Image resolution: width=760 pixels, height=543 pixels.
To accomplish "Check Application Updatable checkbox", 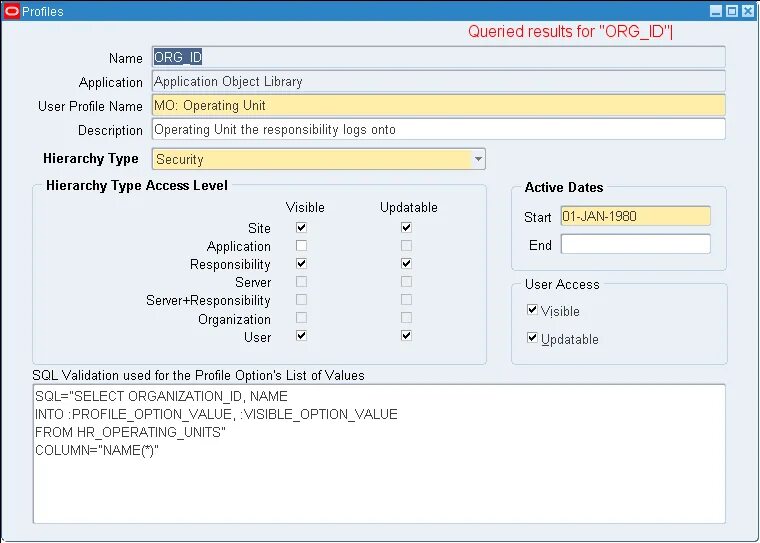I will [x=406, y=245].
